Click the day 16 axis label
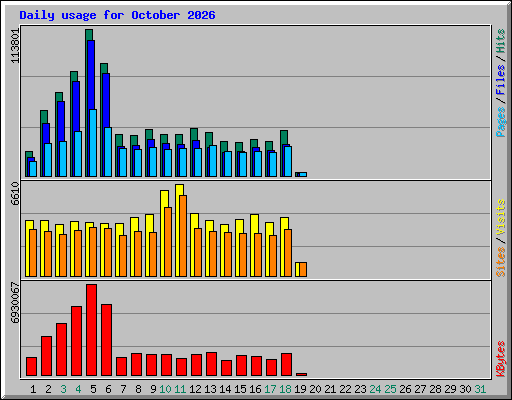Screen dimensions: 512x400 click(x=255, y=389)
